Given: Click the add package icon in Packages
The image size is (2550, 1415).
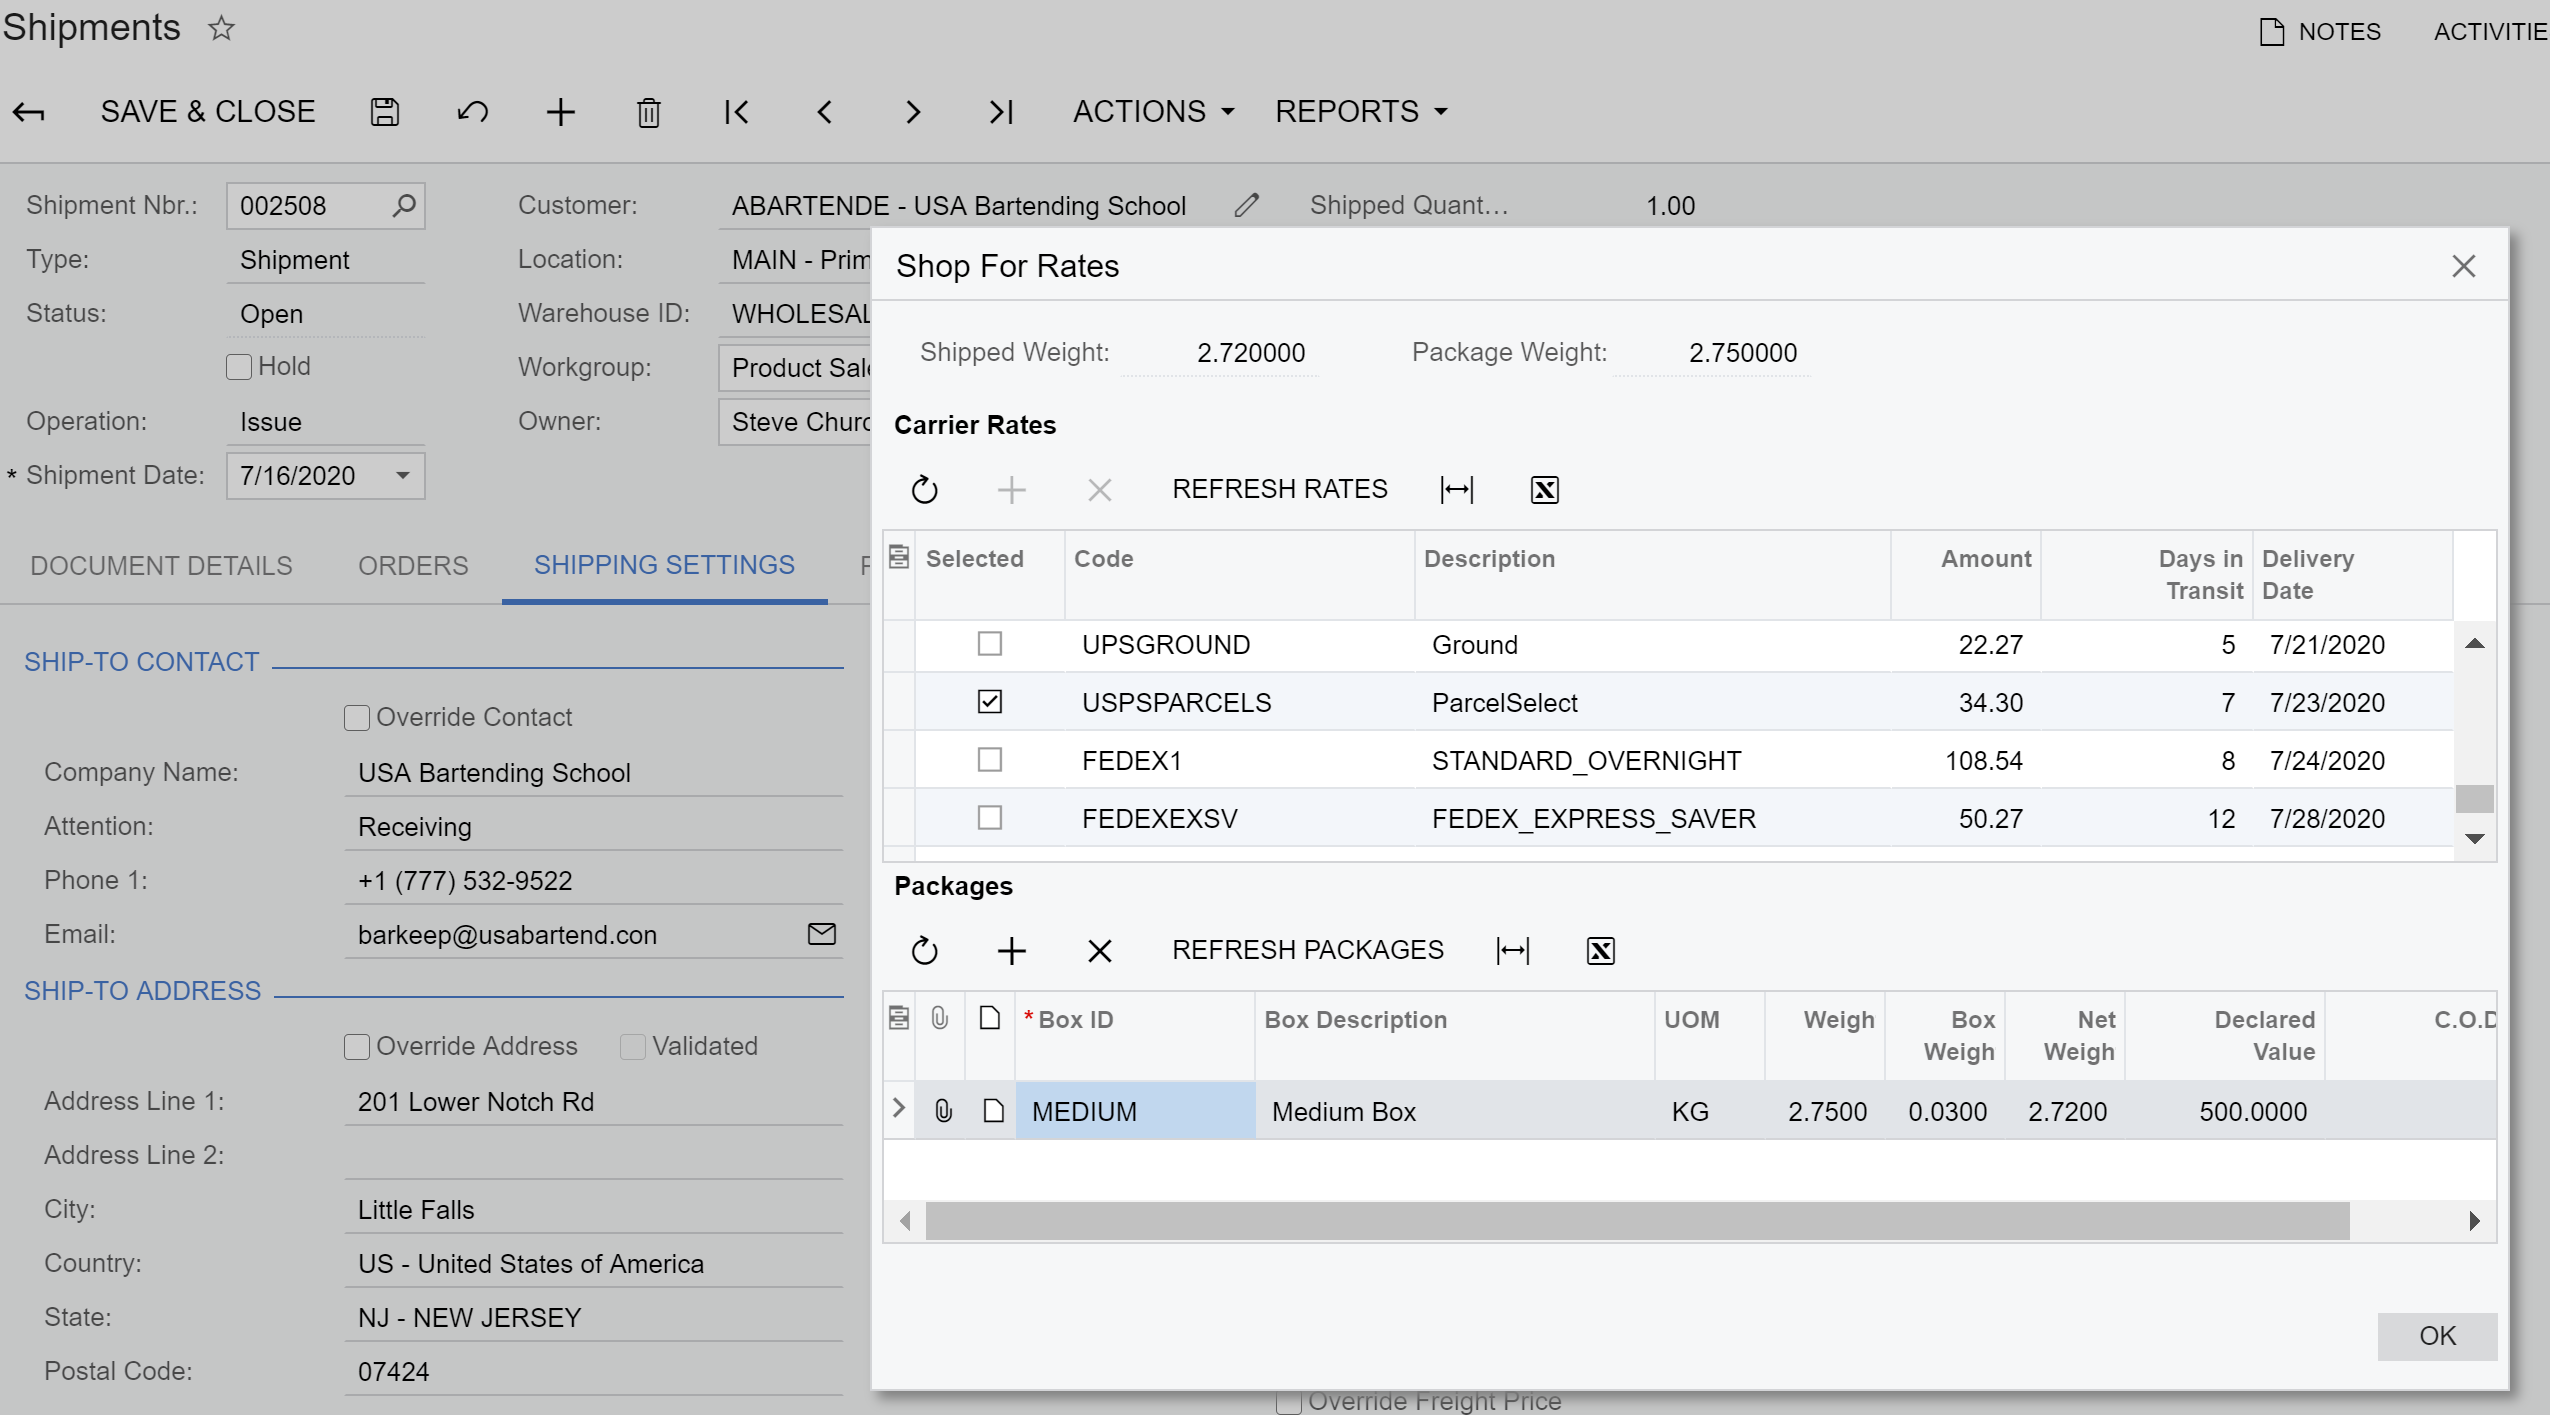Looking at the screenshot, I should pyautogui.click(x=1012, y=951).
